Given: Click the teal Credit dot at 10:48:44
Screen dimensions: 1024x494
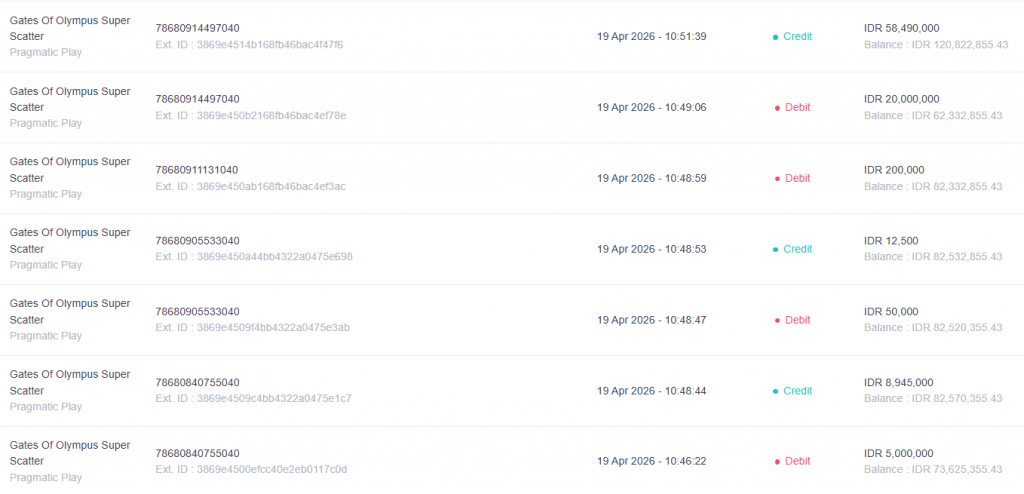Looking at the screenshot, I should 775,392.
